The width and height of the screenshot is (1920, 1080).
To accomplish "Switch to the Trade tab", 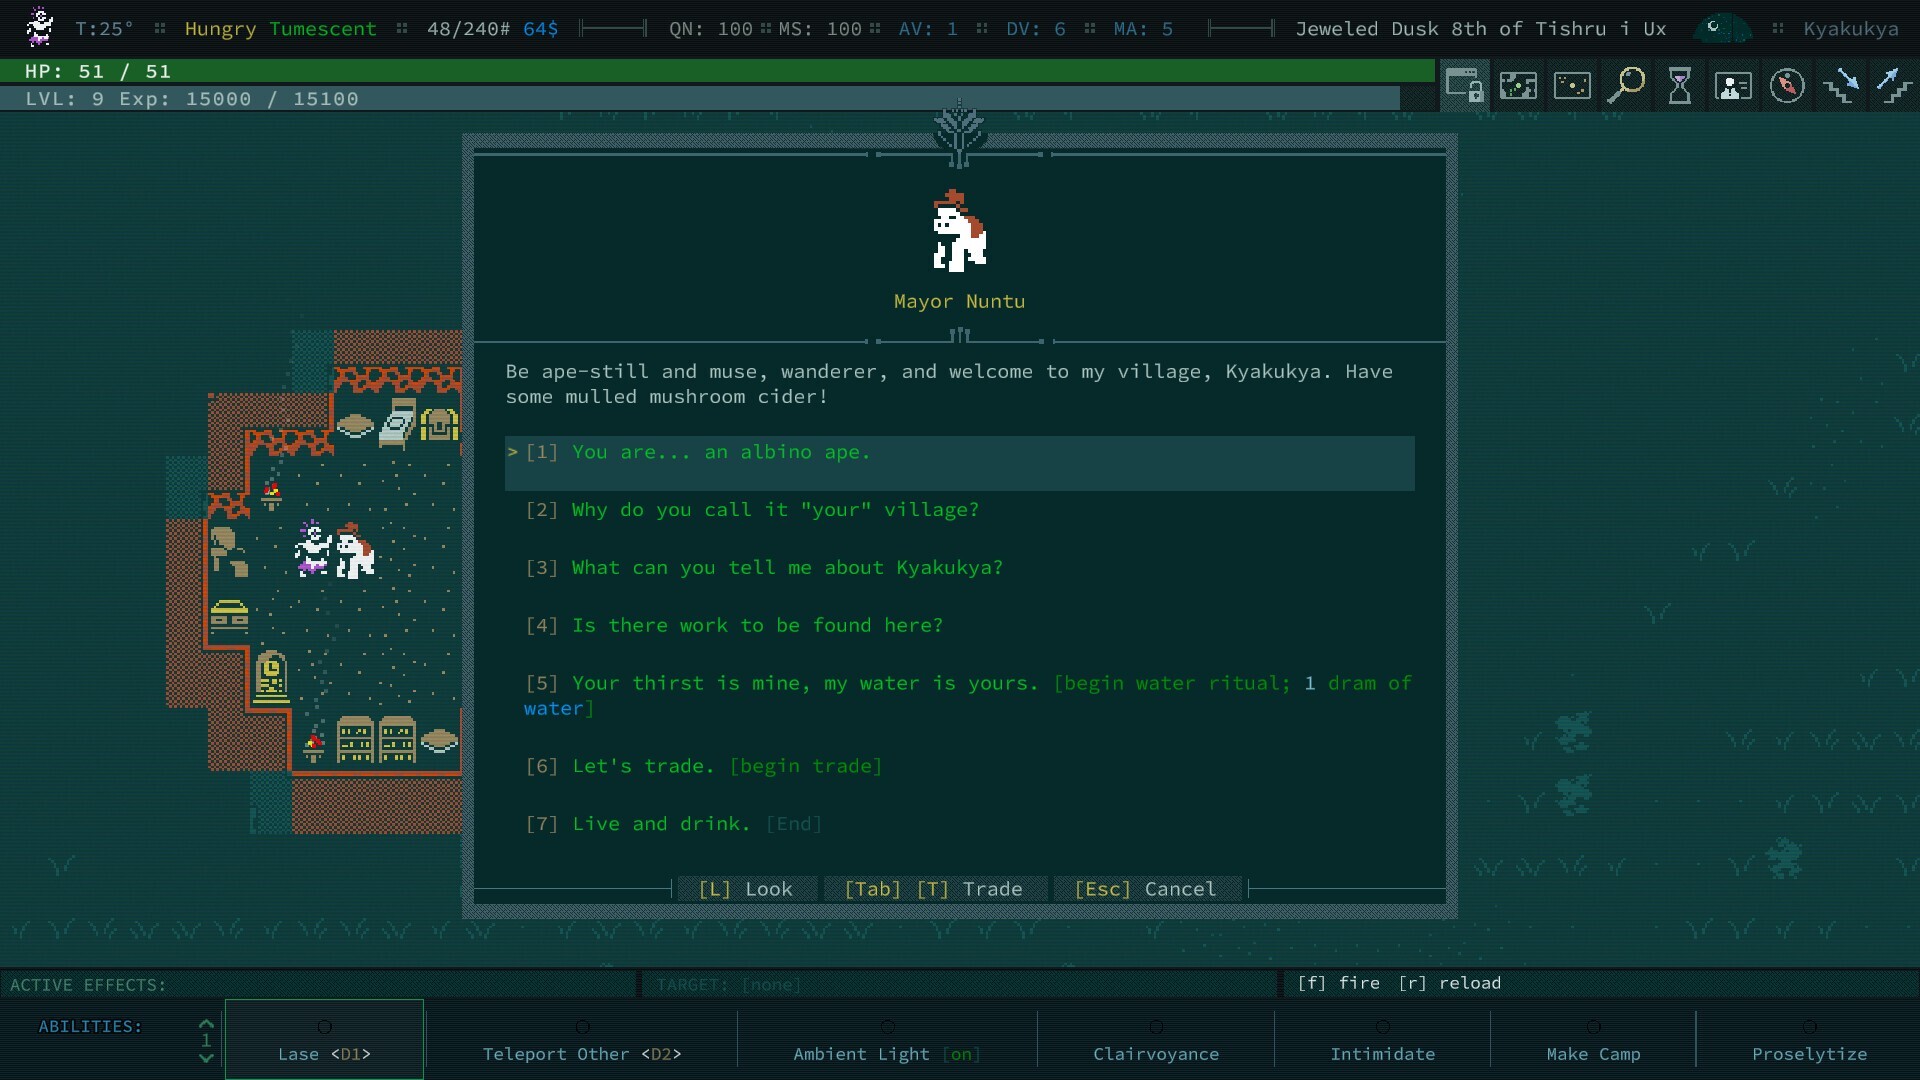I will [934, 888].
